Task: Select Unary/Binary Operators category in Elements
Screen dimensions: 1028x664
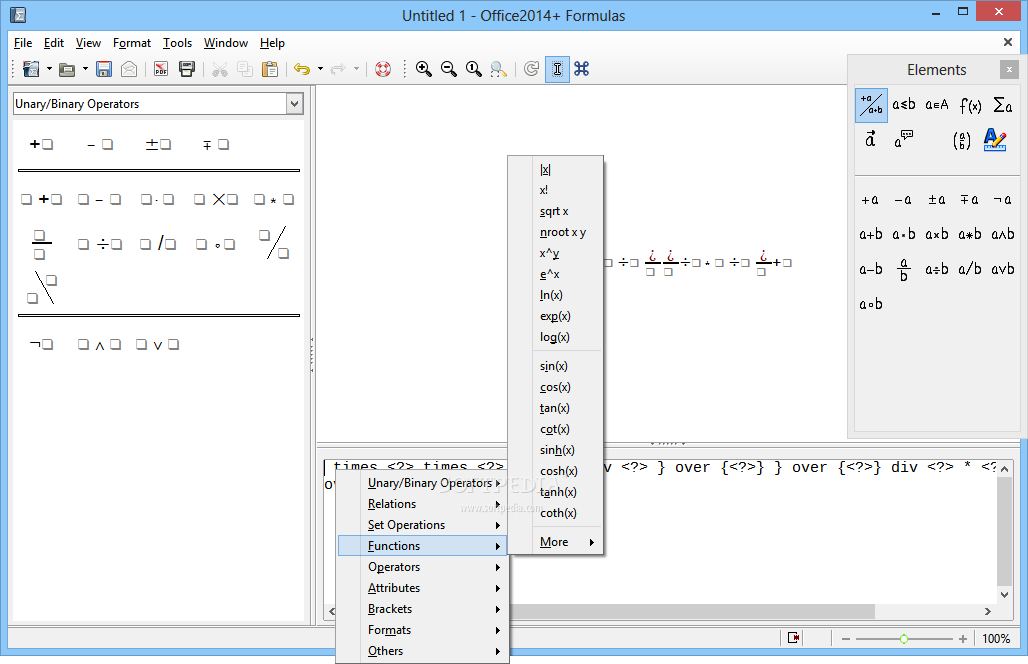Action: 871,105
